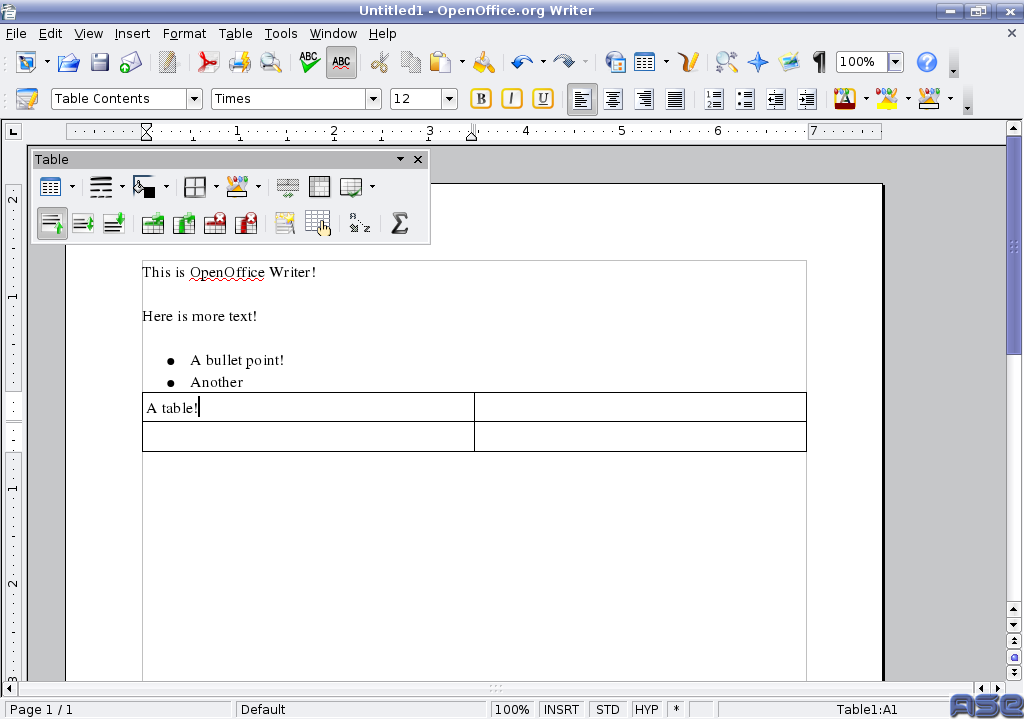Open the Tools menu
This screenshot has width=1024, height=719.
(281, 33)
